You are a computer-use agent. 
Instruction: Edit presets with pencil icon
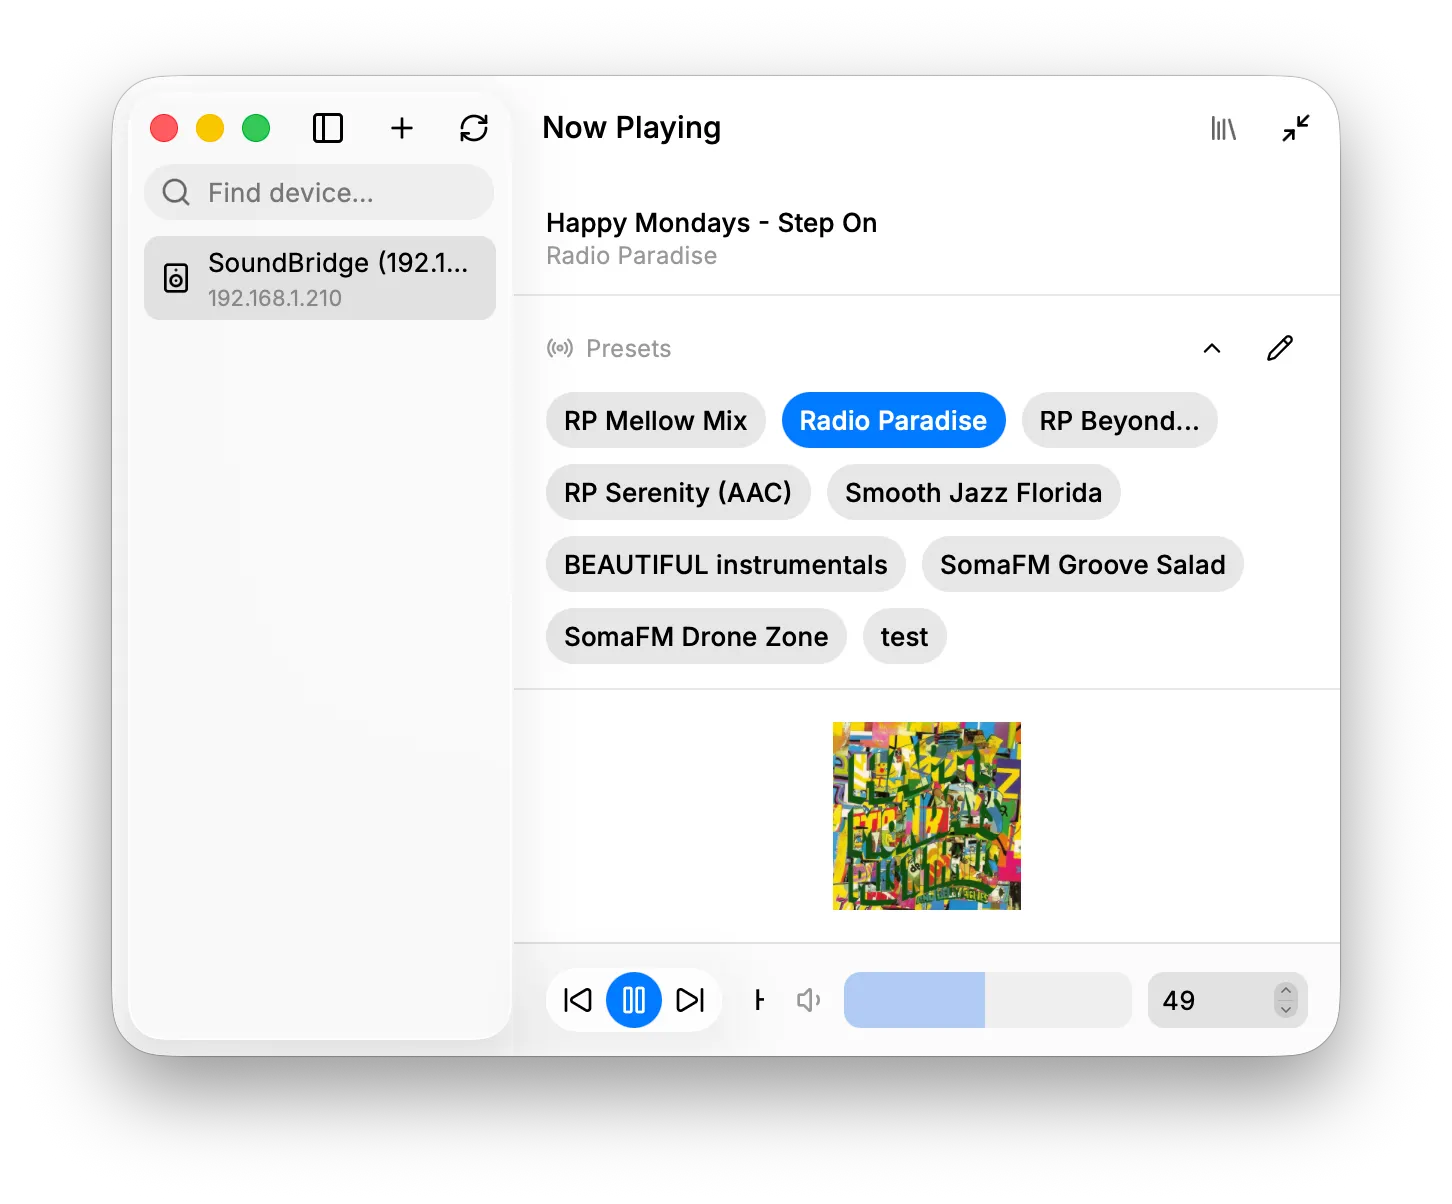tap(1280, 348)
